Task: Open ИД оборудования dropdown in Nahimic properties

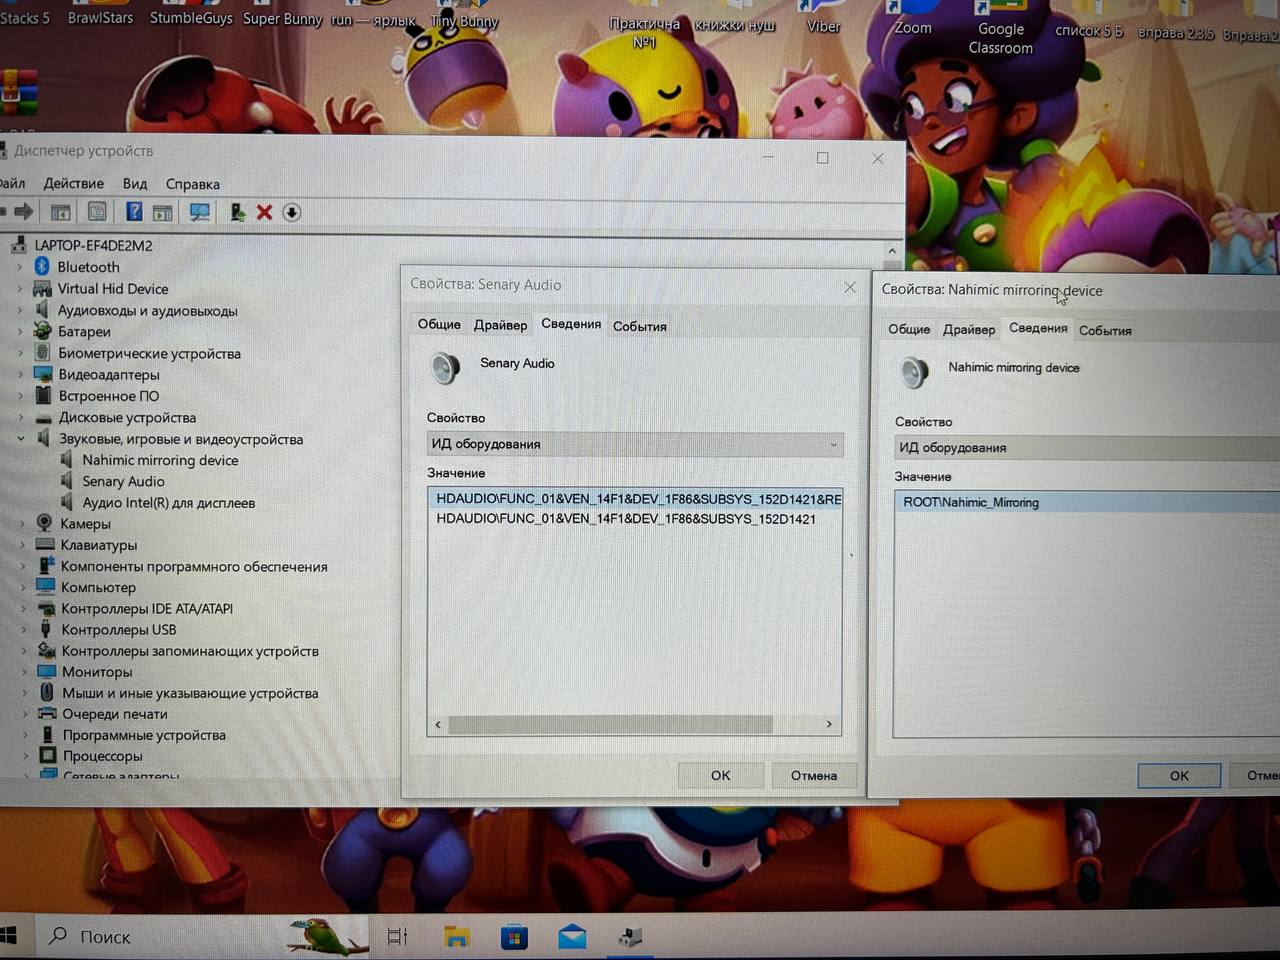Action: [x=1087, y=447]
